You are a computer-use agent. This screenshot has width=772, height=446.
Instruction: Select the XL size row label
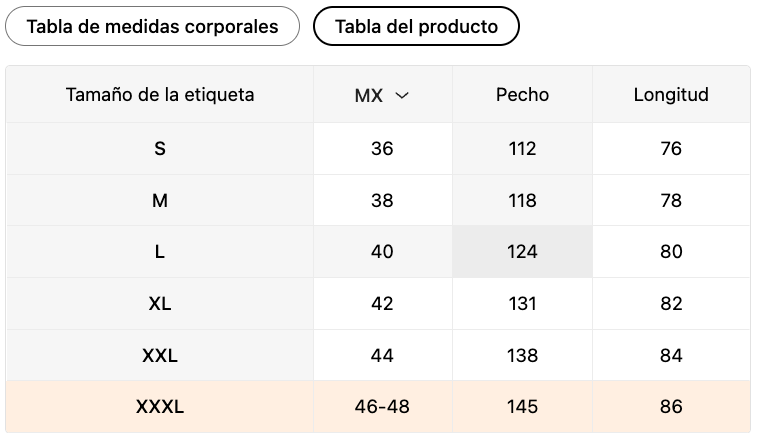click(160, 304)
